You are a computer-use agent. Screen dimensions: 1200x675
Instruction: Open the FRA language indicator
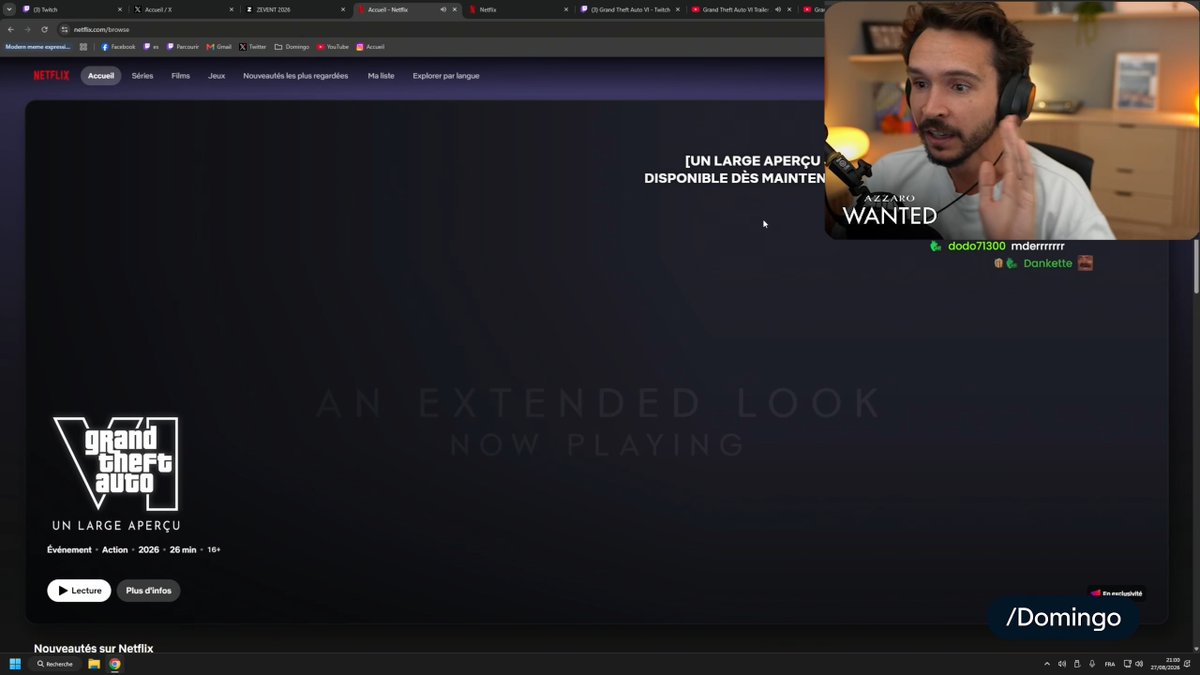[1110, 664]
